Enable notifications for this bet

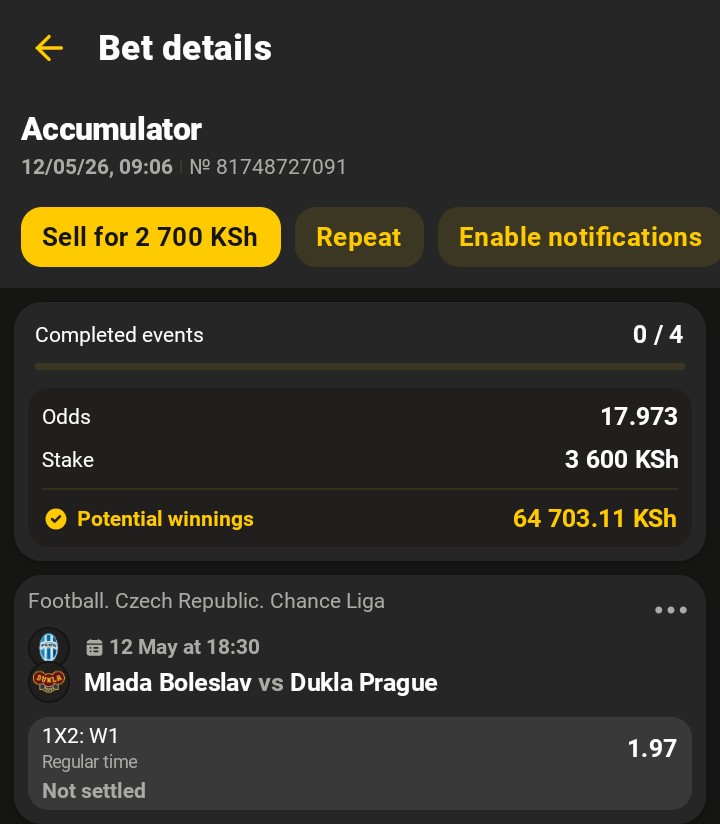coord(579,237)
